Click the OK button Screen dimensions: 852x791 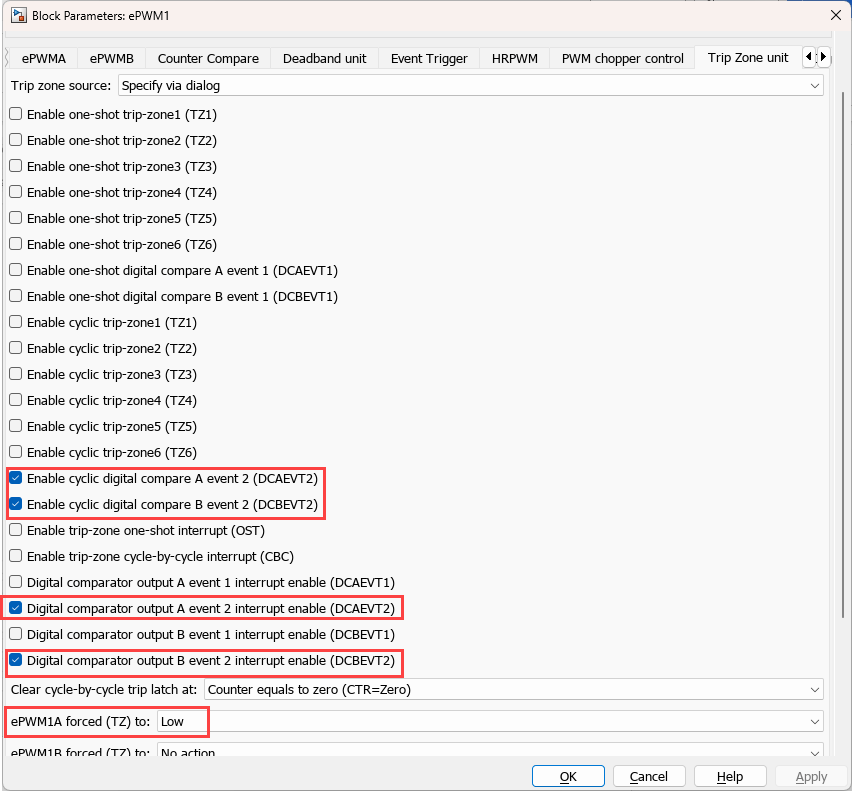[x=568, y=777]
